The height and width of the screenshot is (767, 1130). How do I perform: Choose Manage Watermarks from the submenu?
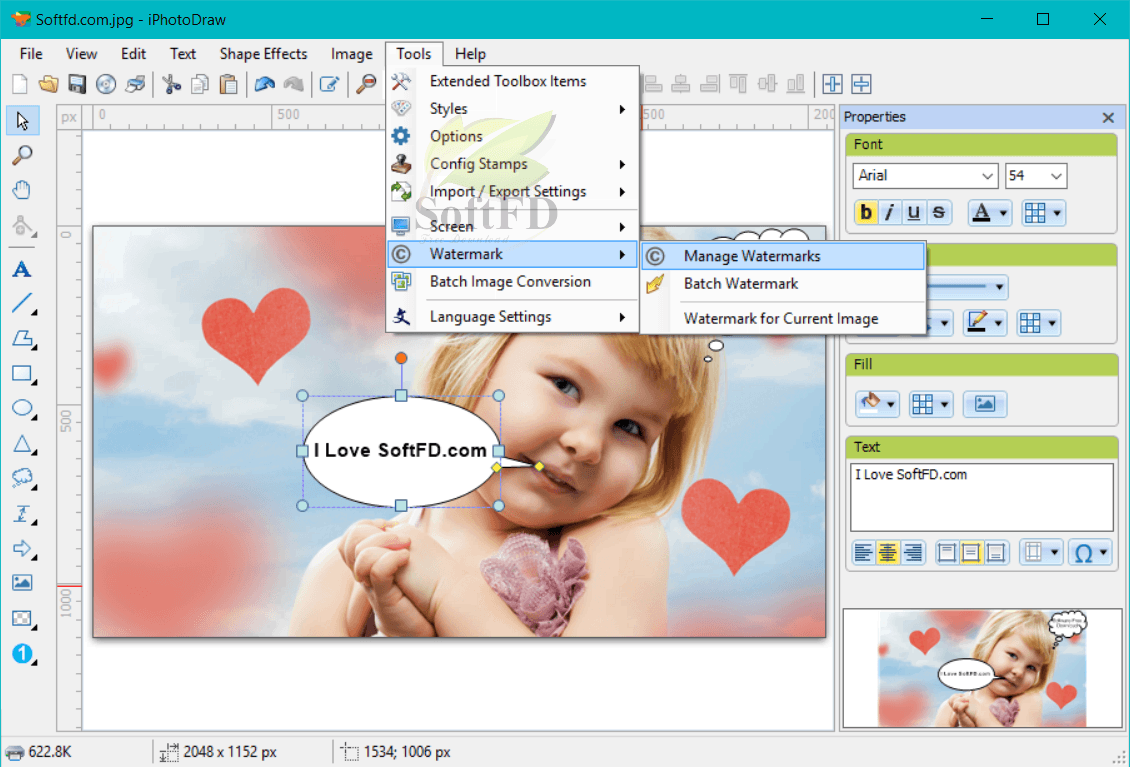[783, 256]
